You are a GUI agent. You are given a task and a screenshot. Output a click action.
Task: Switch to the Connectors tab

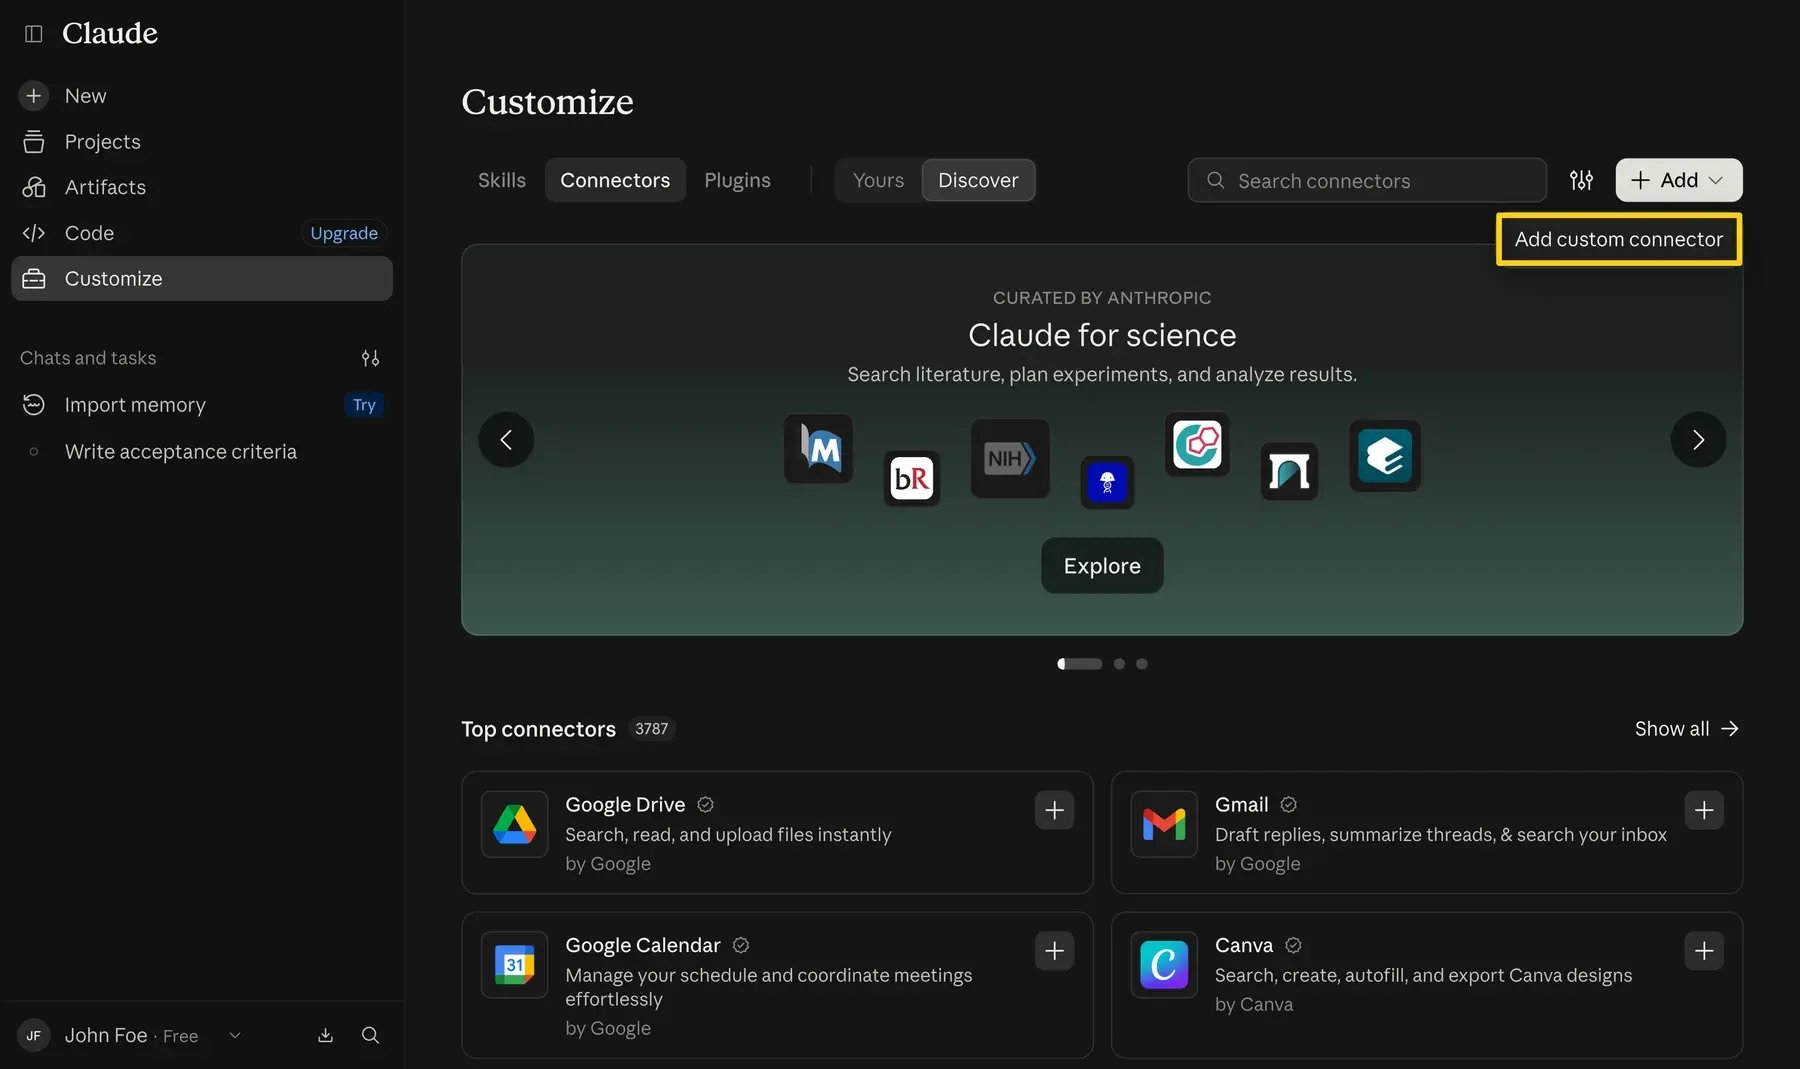pyautogui.click(x=615, y=180)
